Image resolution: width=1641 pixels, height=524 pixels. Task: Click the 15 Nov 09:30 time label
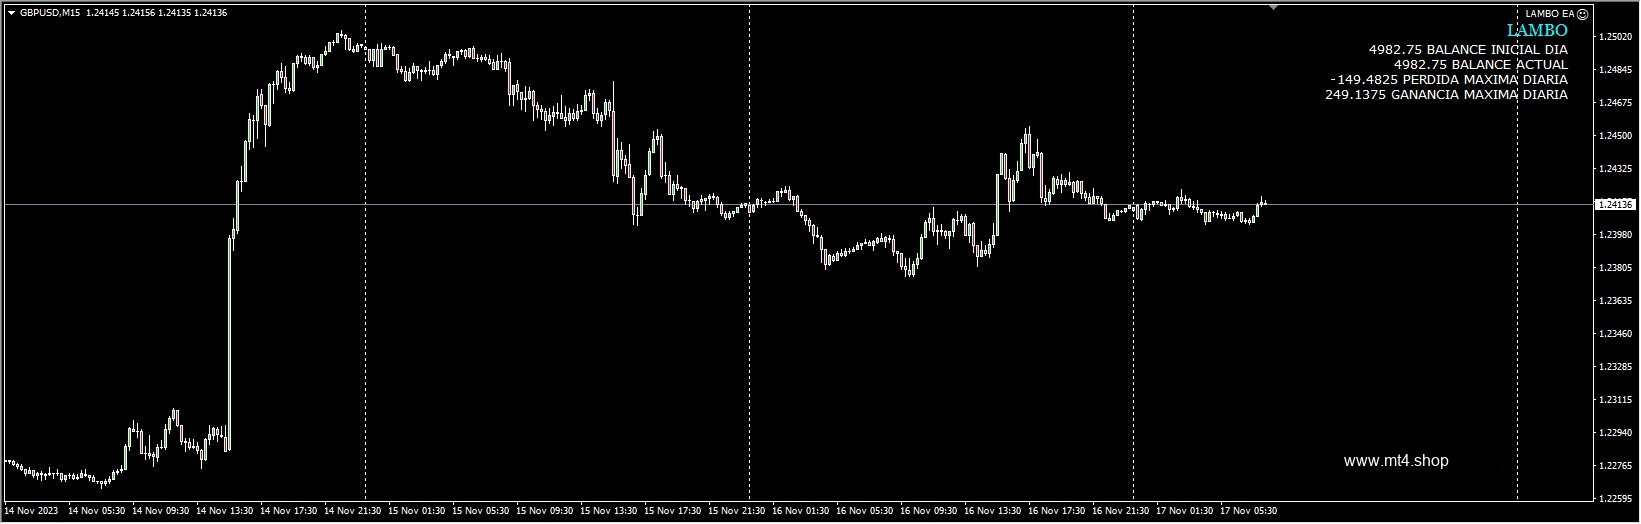(x=544, y=510)
